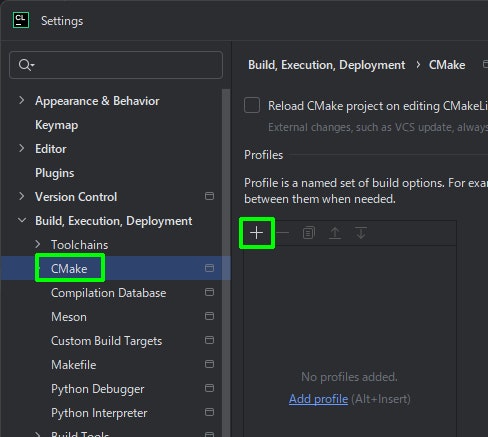The height and width of the screenshot is (437, 488).
Task: Open Custom Build Targets settings
Action: pyautogui.click(x=106, y=341)
